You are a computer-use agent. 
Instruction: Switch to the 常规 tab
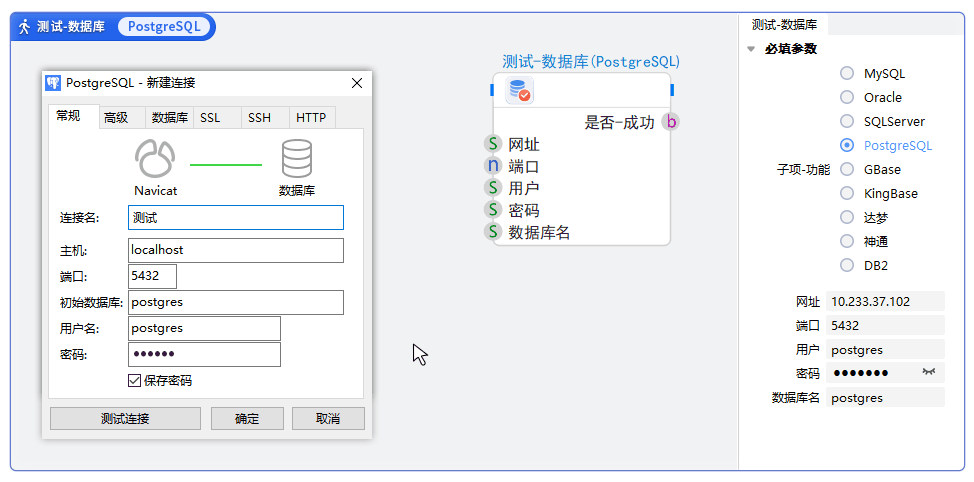(75, 116)
